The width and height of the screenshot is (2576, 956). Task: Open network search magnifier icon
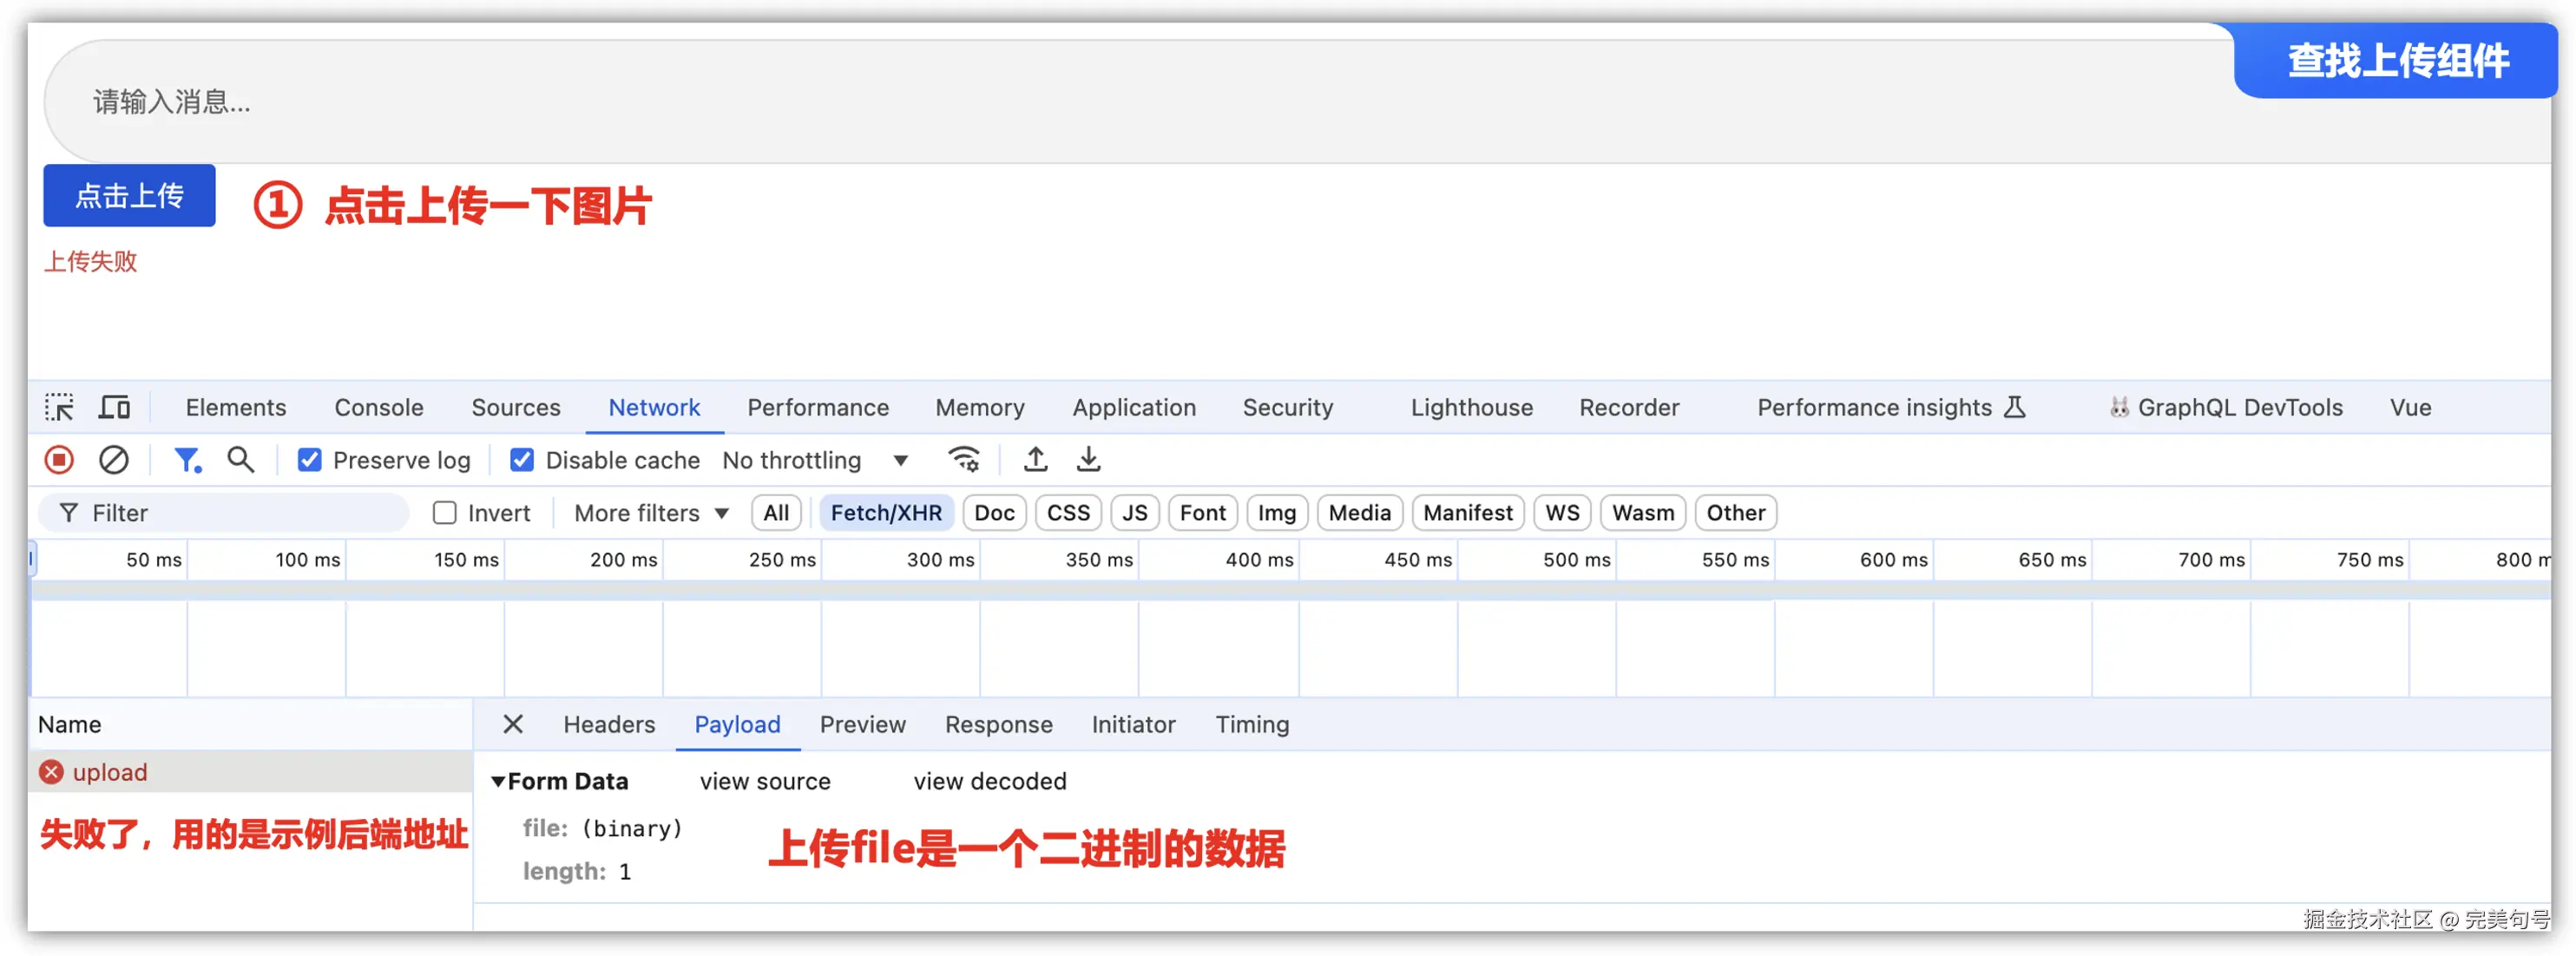pos(240,460)
